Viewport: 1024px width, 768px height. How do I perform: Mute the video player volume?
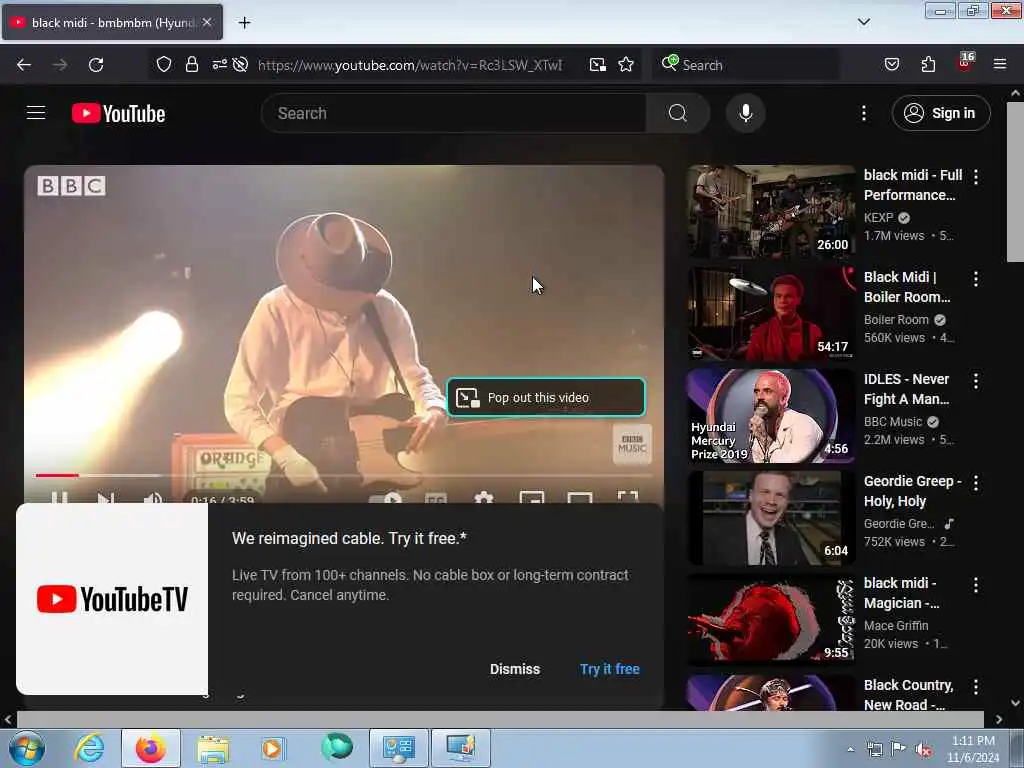point(152,499)
